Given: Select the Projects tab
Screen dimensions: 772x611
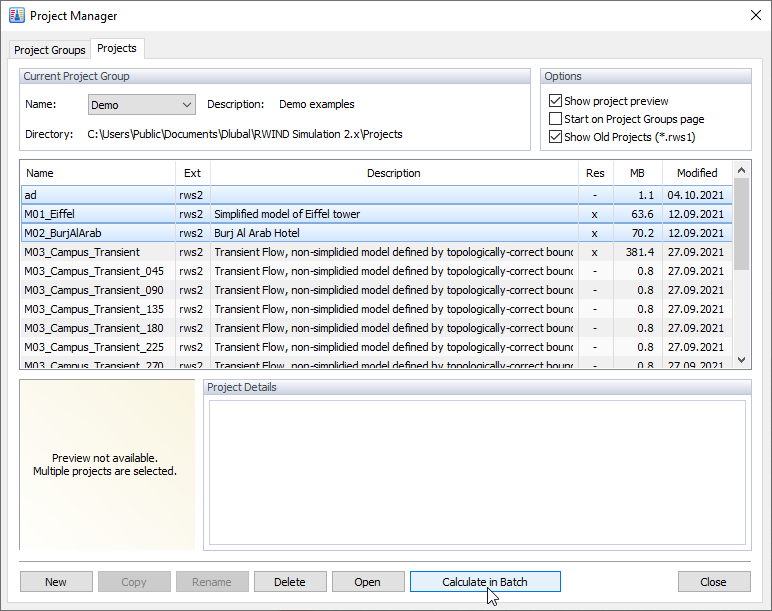Looking at the screenshot, I should (117, 48).
